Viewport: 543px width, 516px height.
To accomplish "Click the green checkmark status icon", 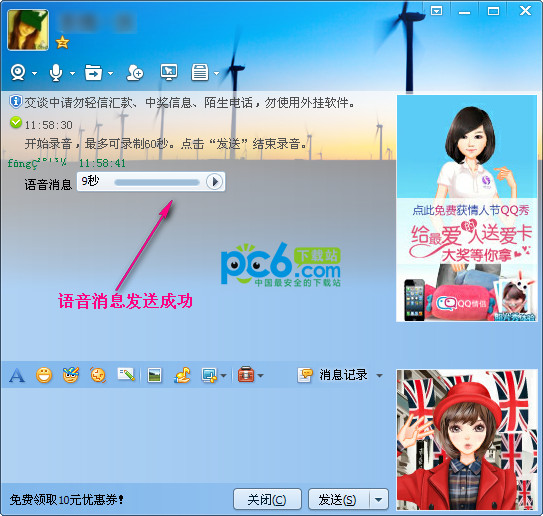I will point(16,122).
